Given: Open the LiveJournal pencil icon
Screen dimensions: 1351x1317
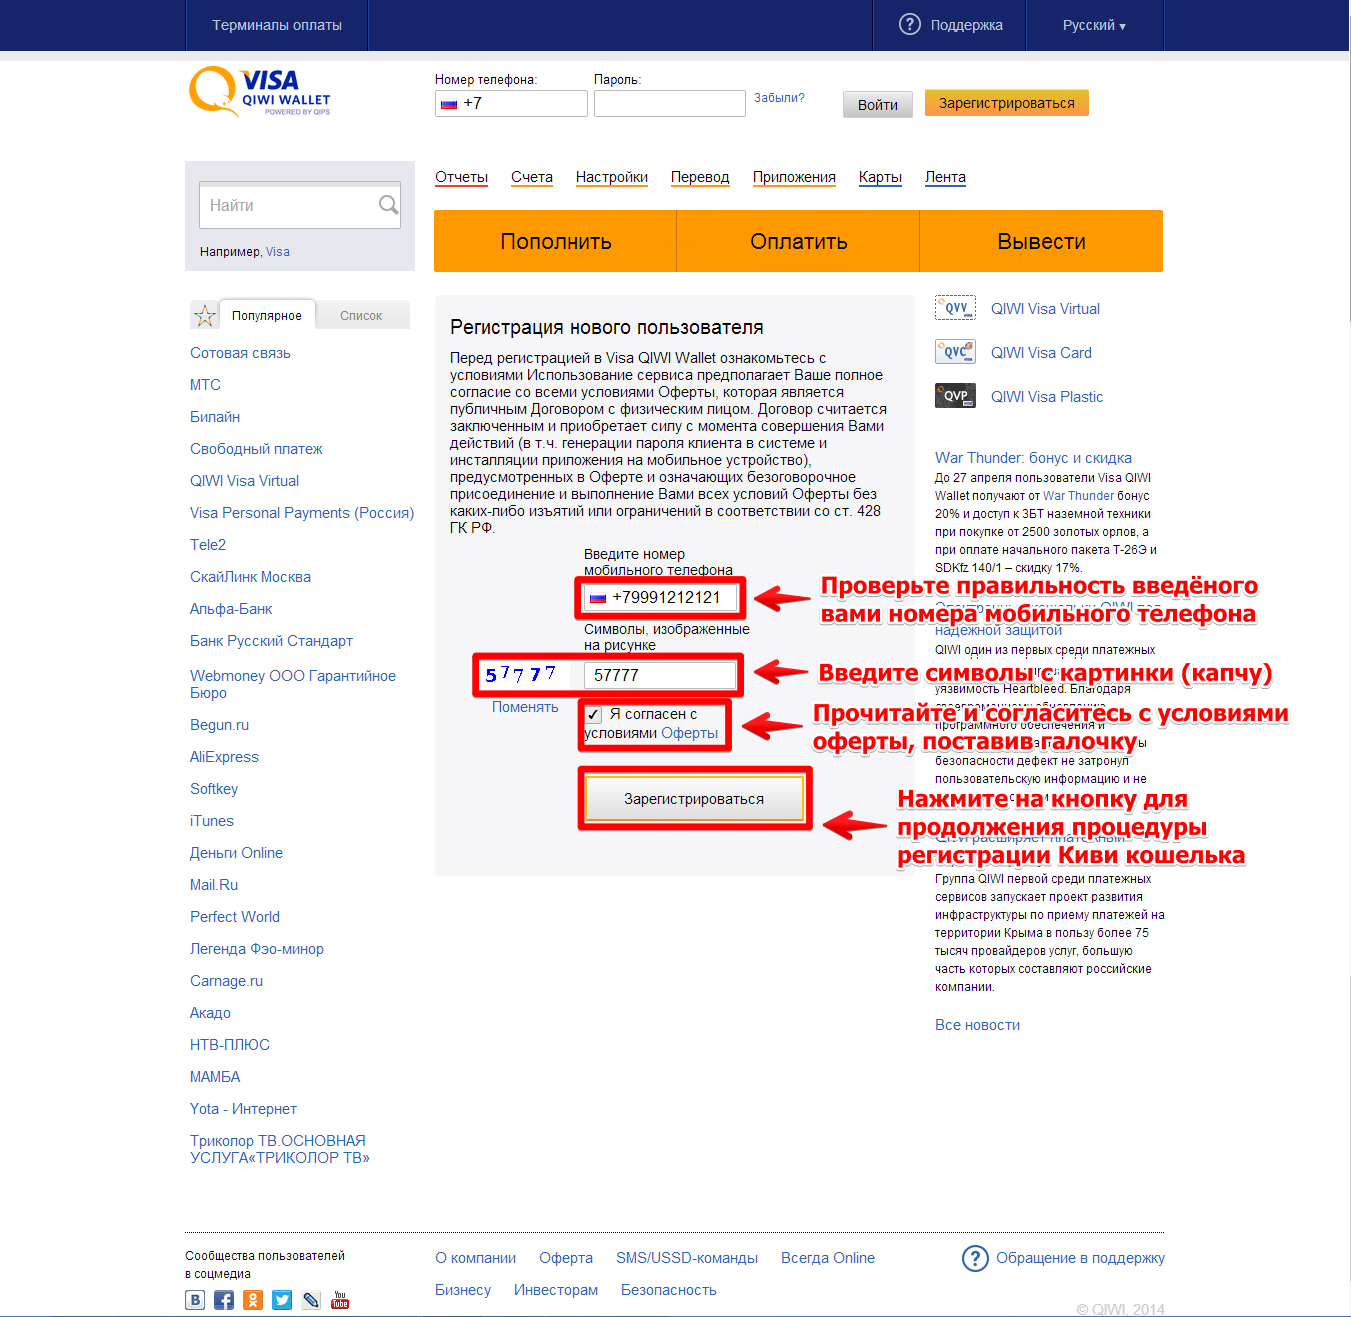Looking at the screenshot, I should tap(311, 1300).
